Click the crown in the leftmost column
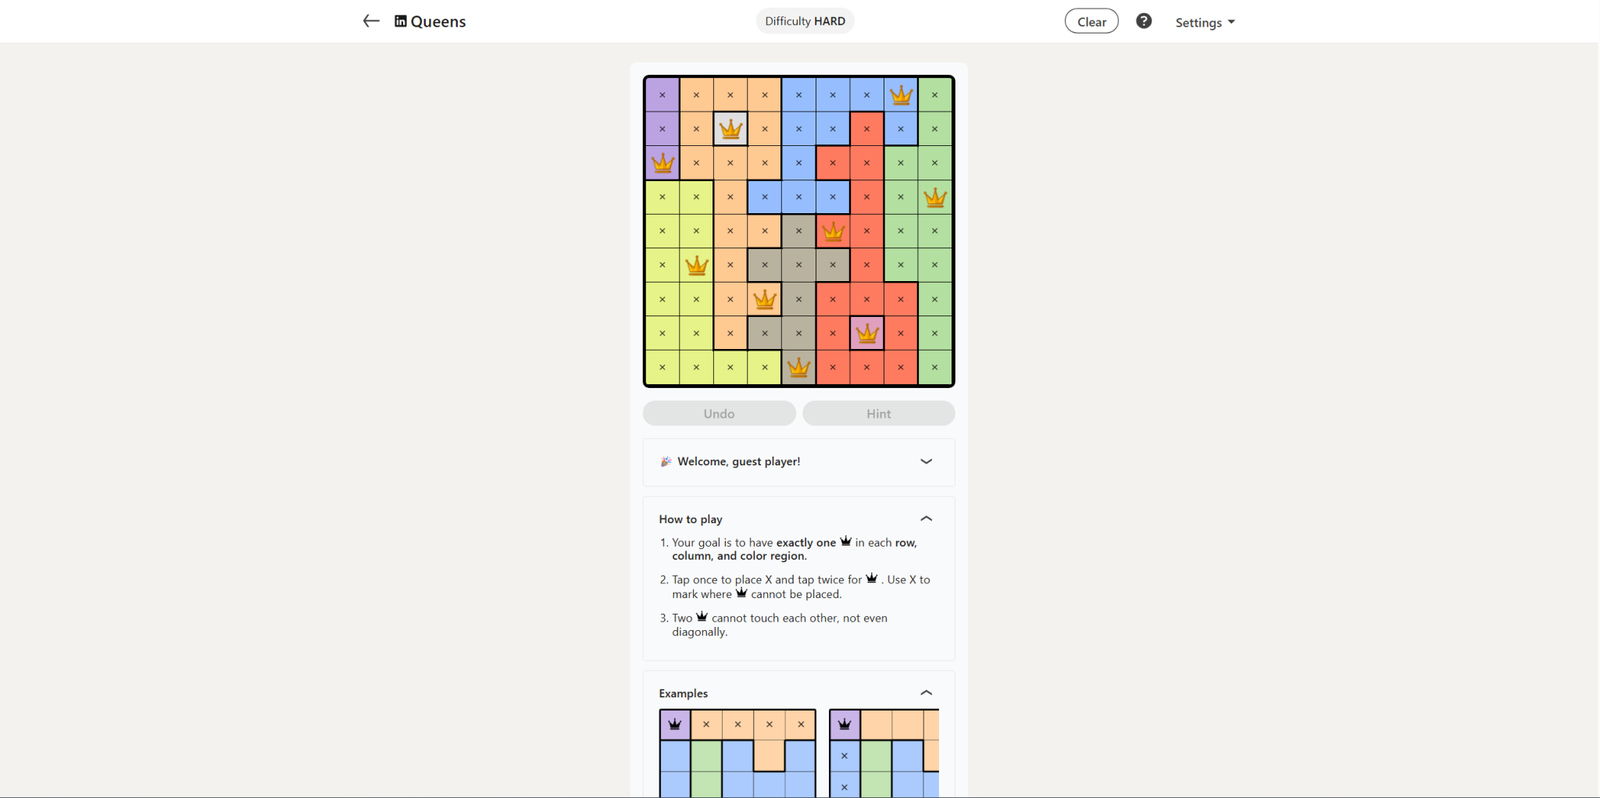 (662, 163)
